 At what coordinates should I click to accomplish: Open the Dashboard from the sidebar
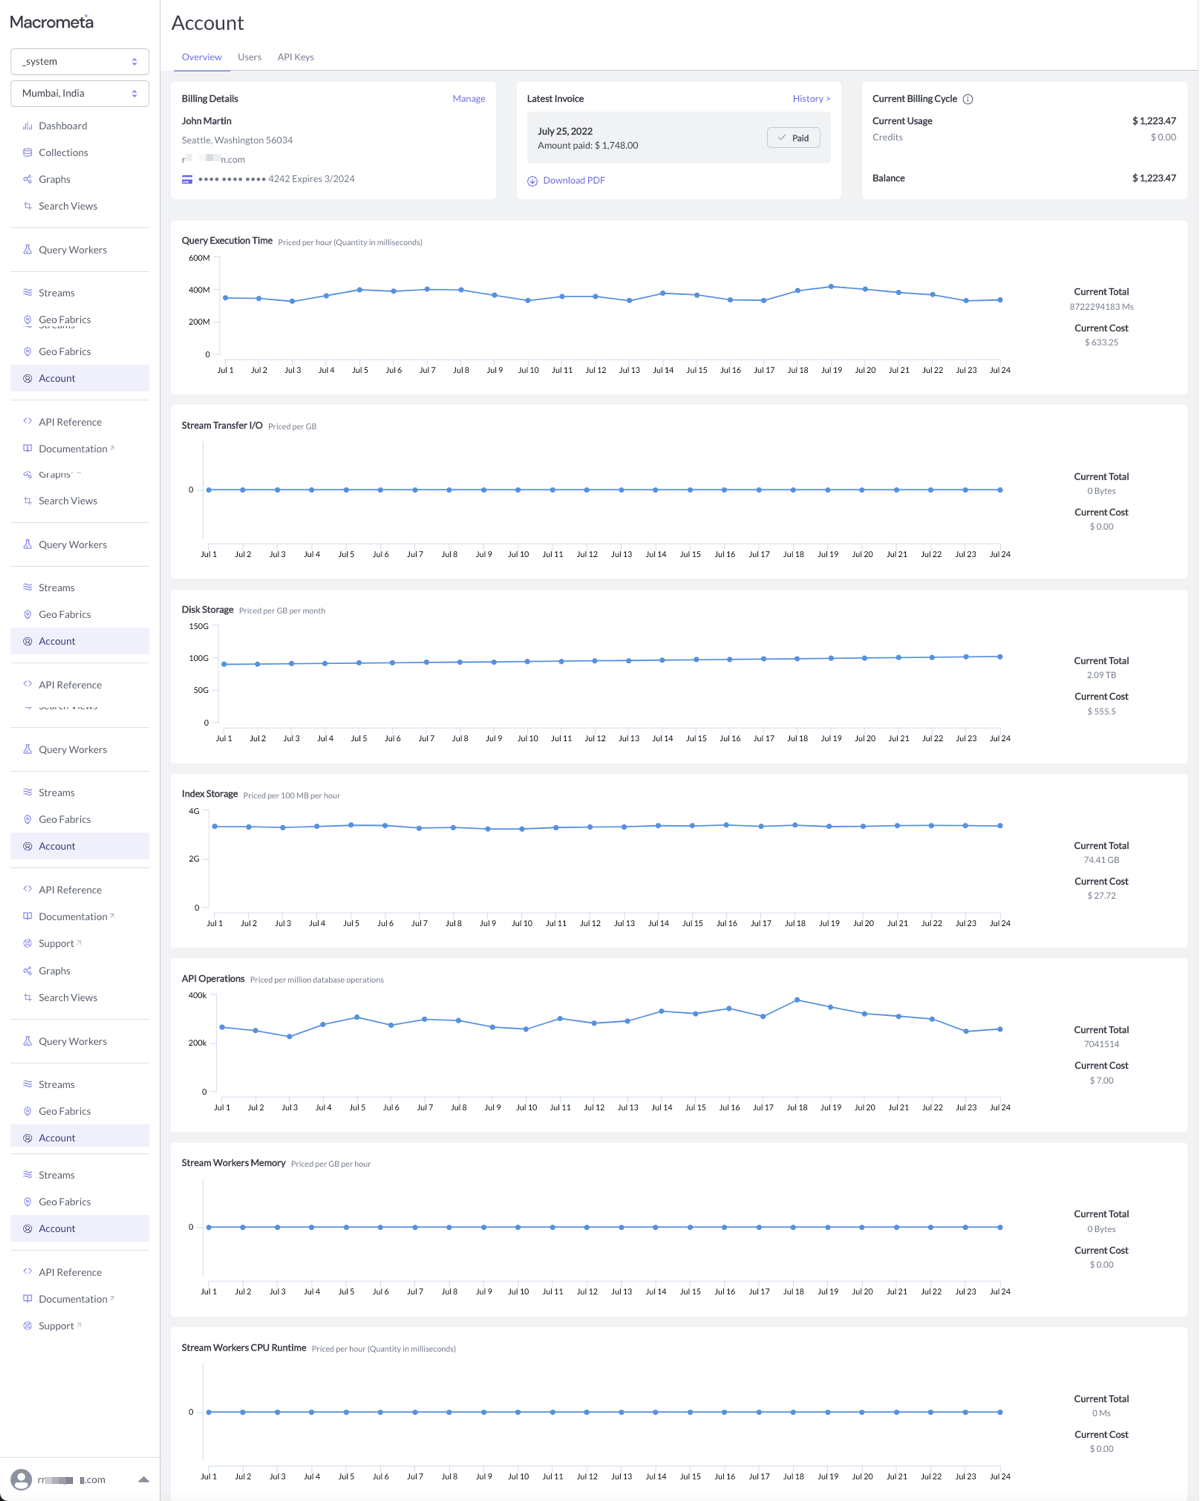(62, 125)
